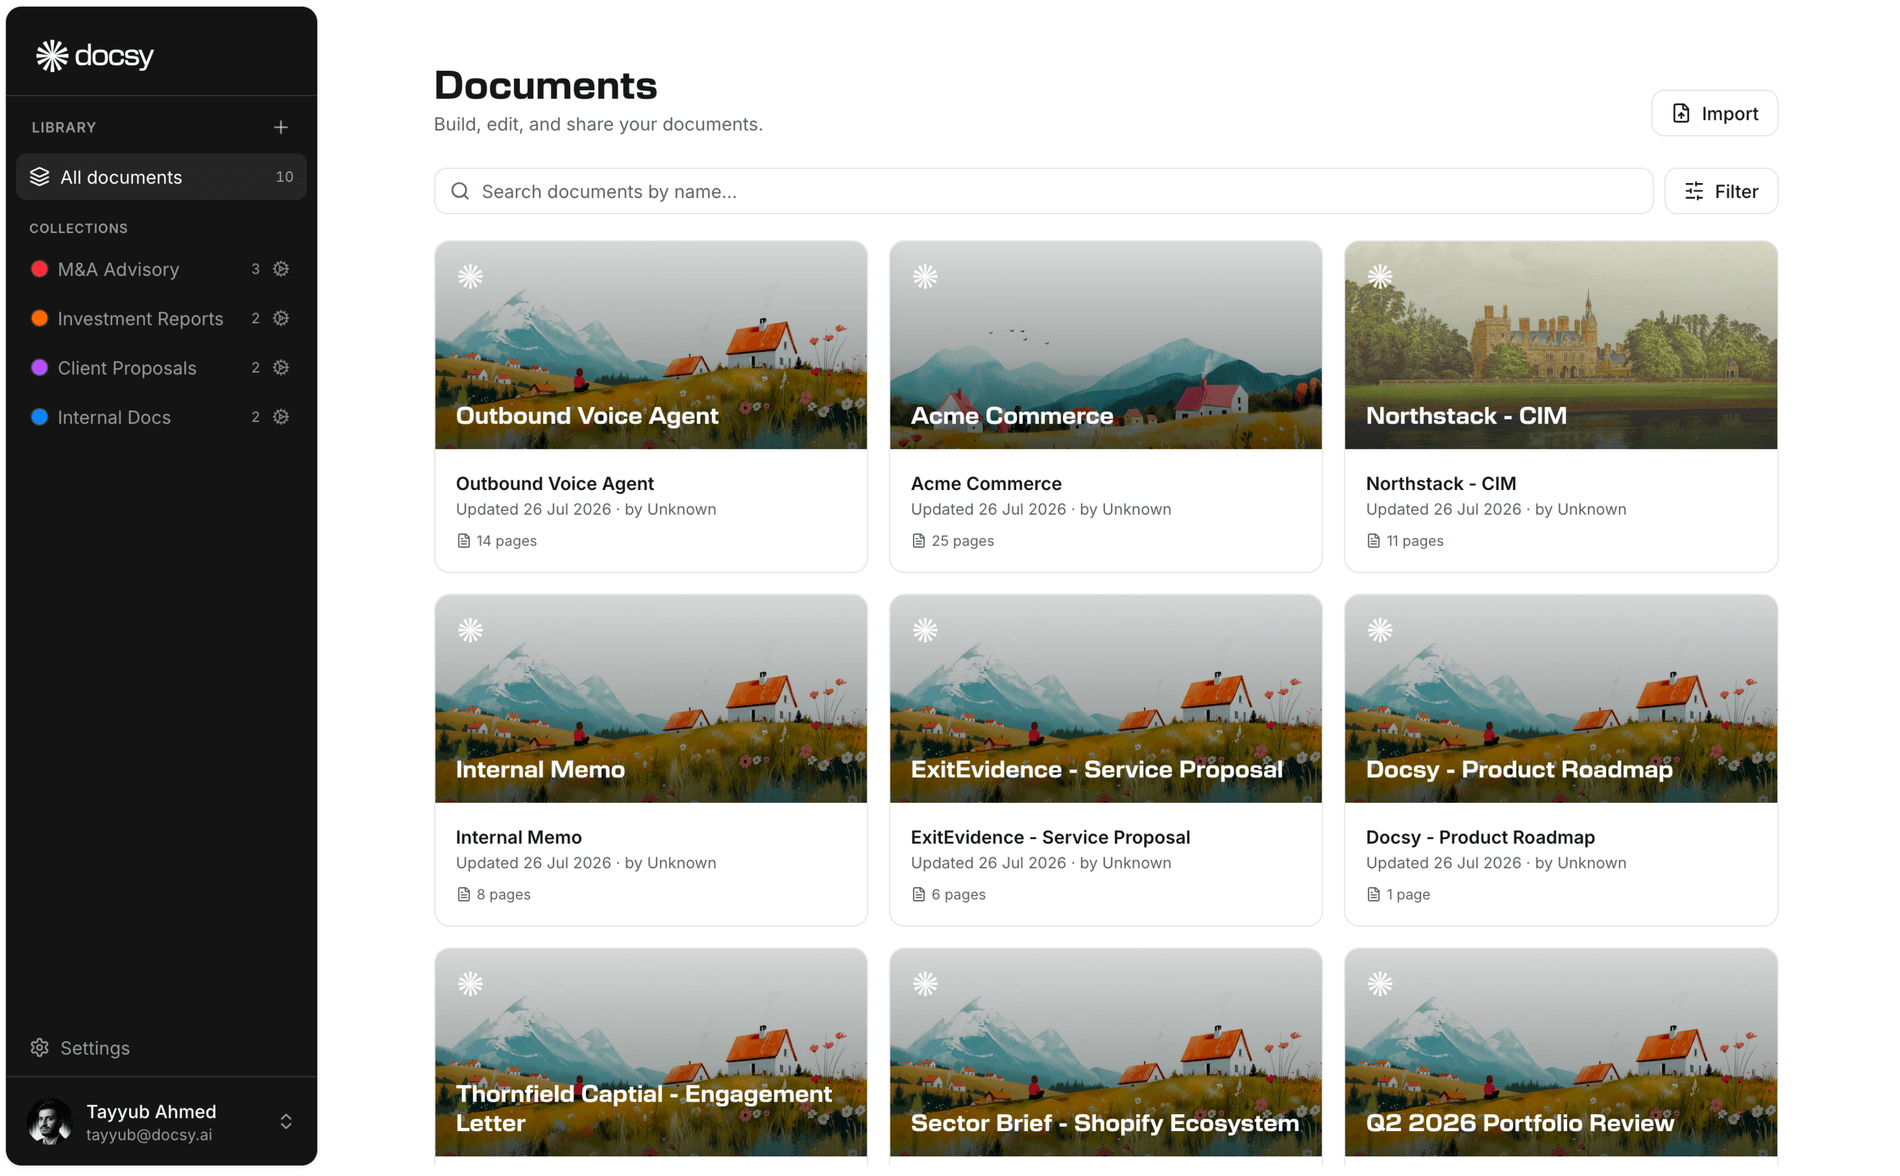Click orange color dot of Investment Reports
The image size is (1900, 1176).
tap(40, 318)
